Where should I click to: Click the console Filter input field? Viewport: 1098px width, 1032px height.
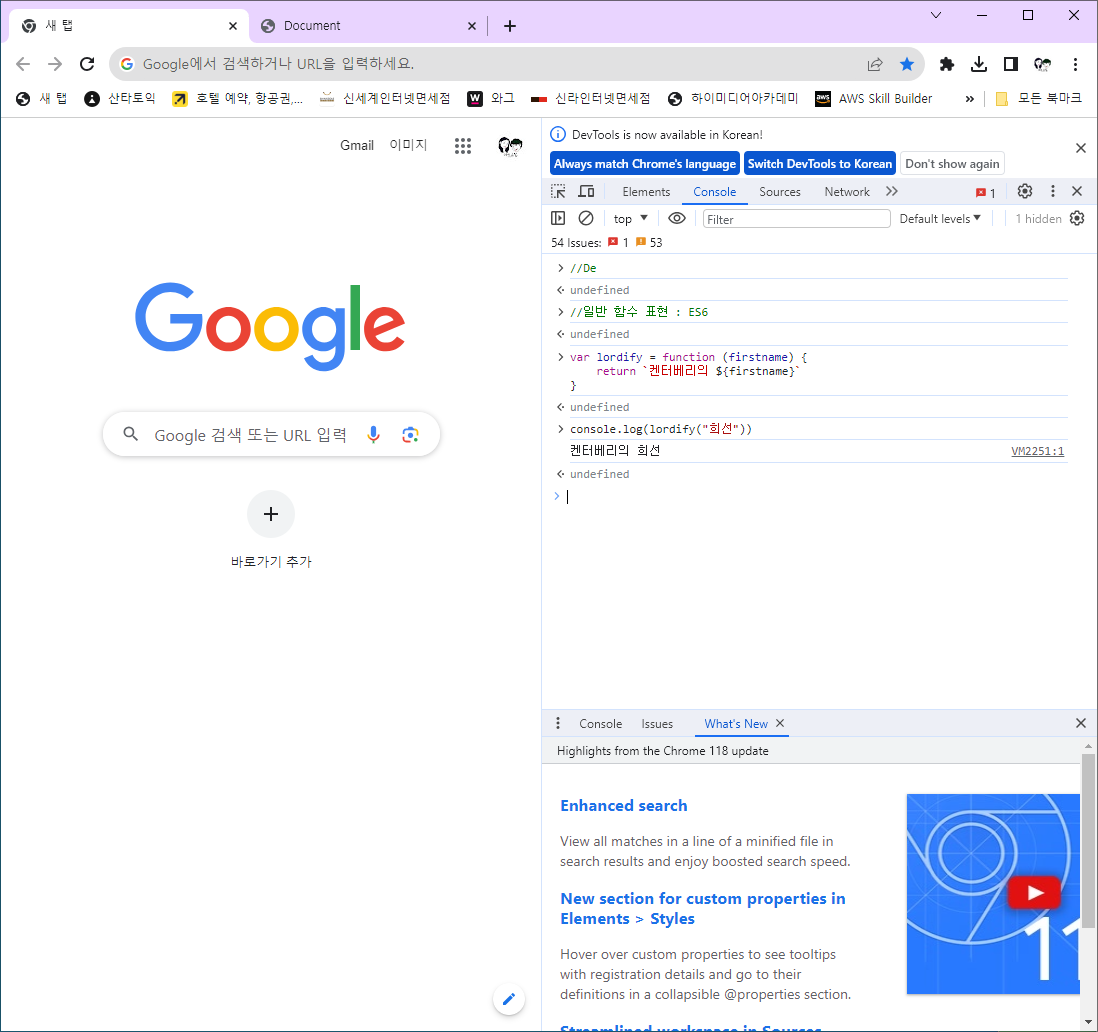796,219
